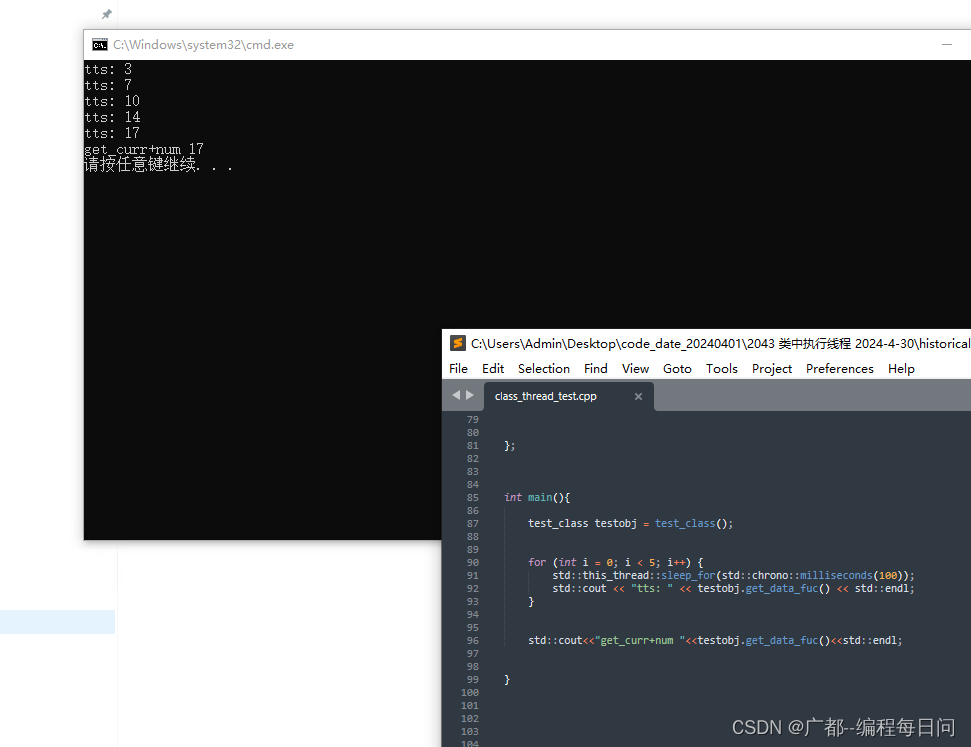Click 'tts: 10' output in cmd
Image resolution: width=971 pixels, height=747 pixels.
click(x=112, y=101)
